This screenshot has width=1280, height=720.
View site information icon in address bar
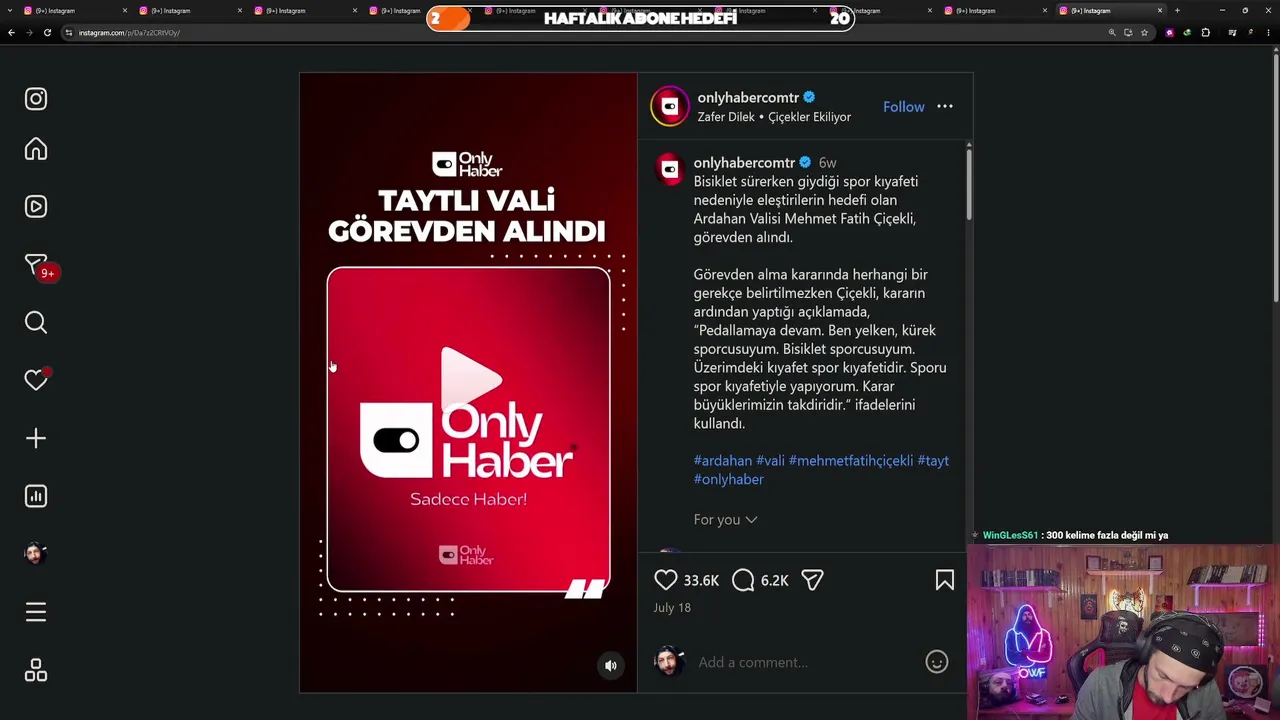tap(68, 33)
